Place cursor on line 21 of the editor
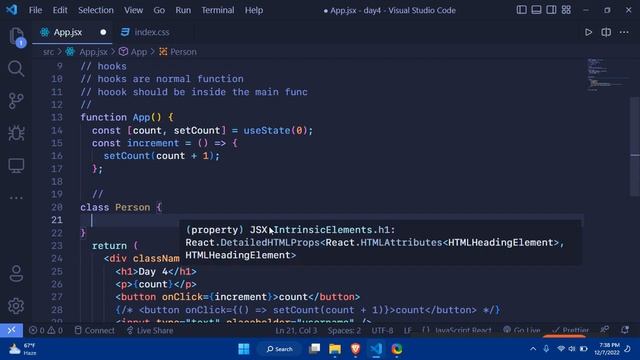Screen dimensions: 640x360 [x=331, y=220]
